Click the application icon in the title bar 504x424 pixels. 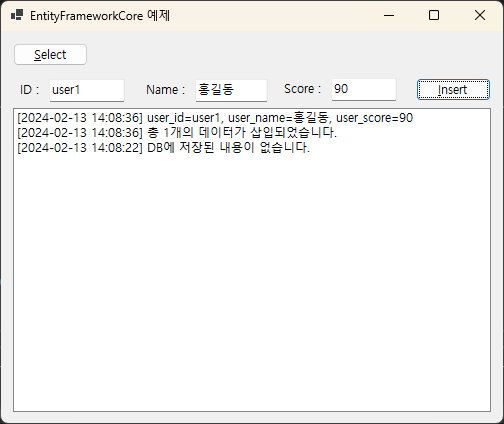[x=17, y=15]
